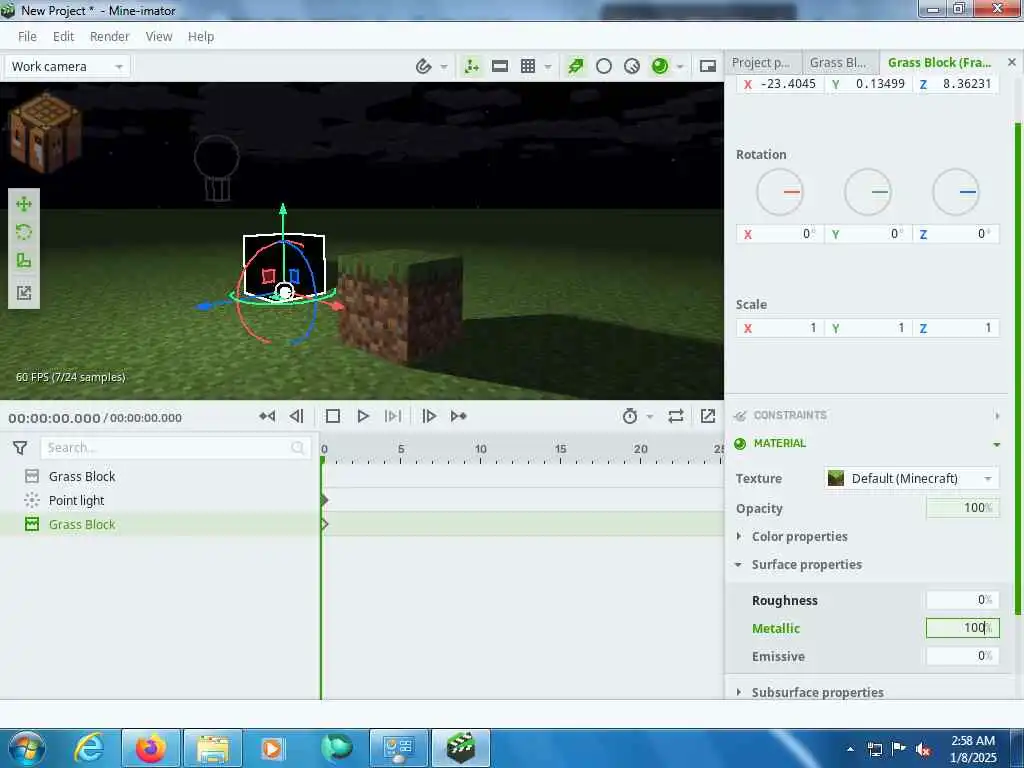Step back one frame
Image resolution: width=1024 pixels, height=768 pixels.
297,416
